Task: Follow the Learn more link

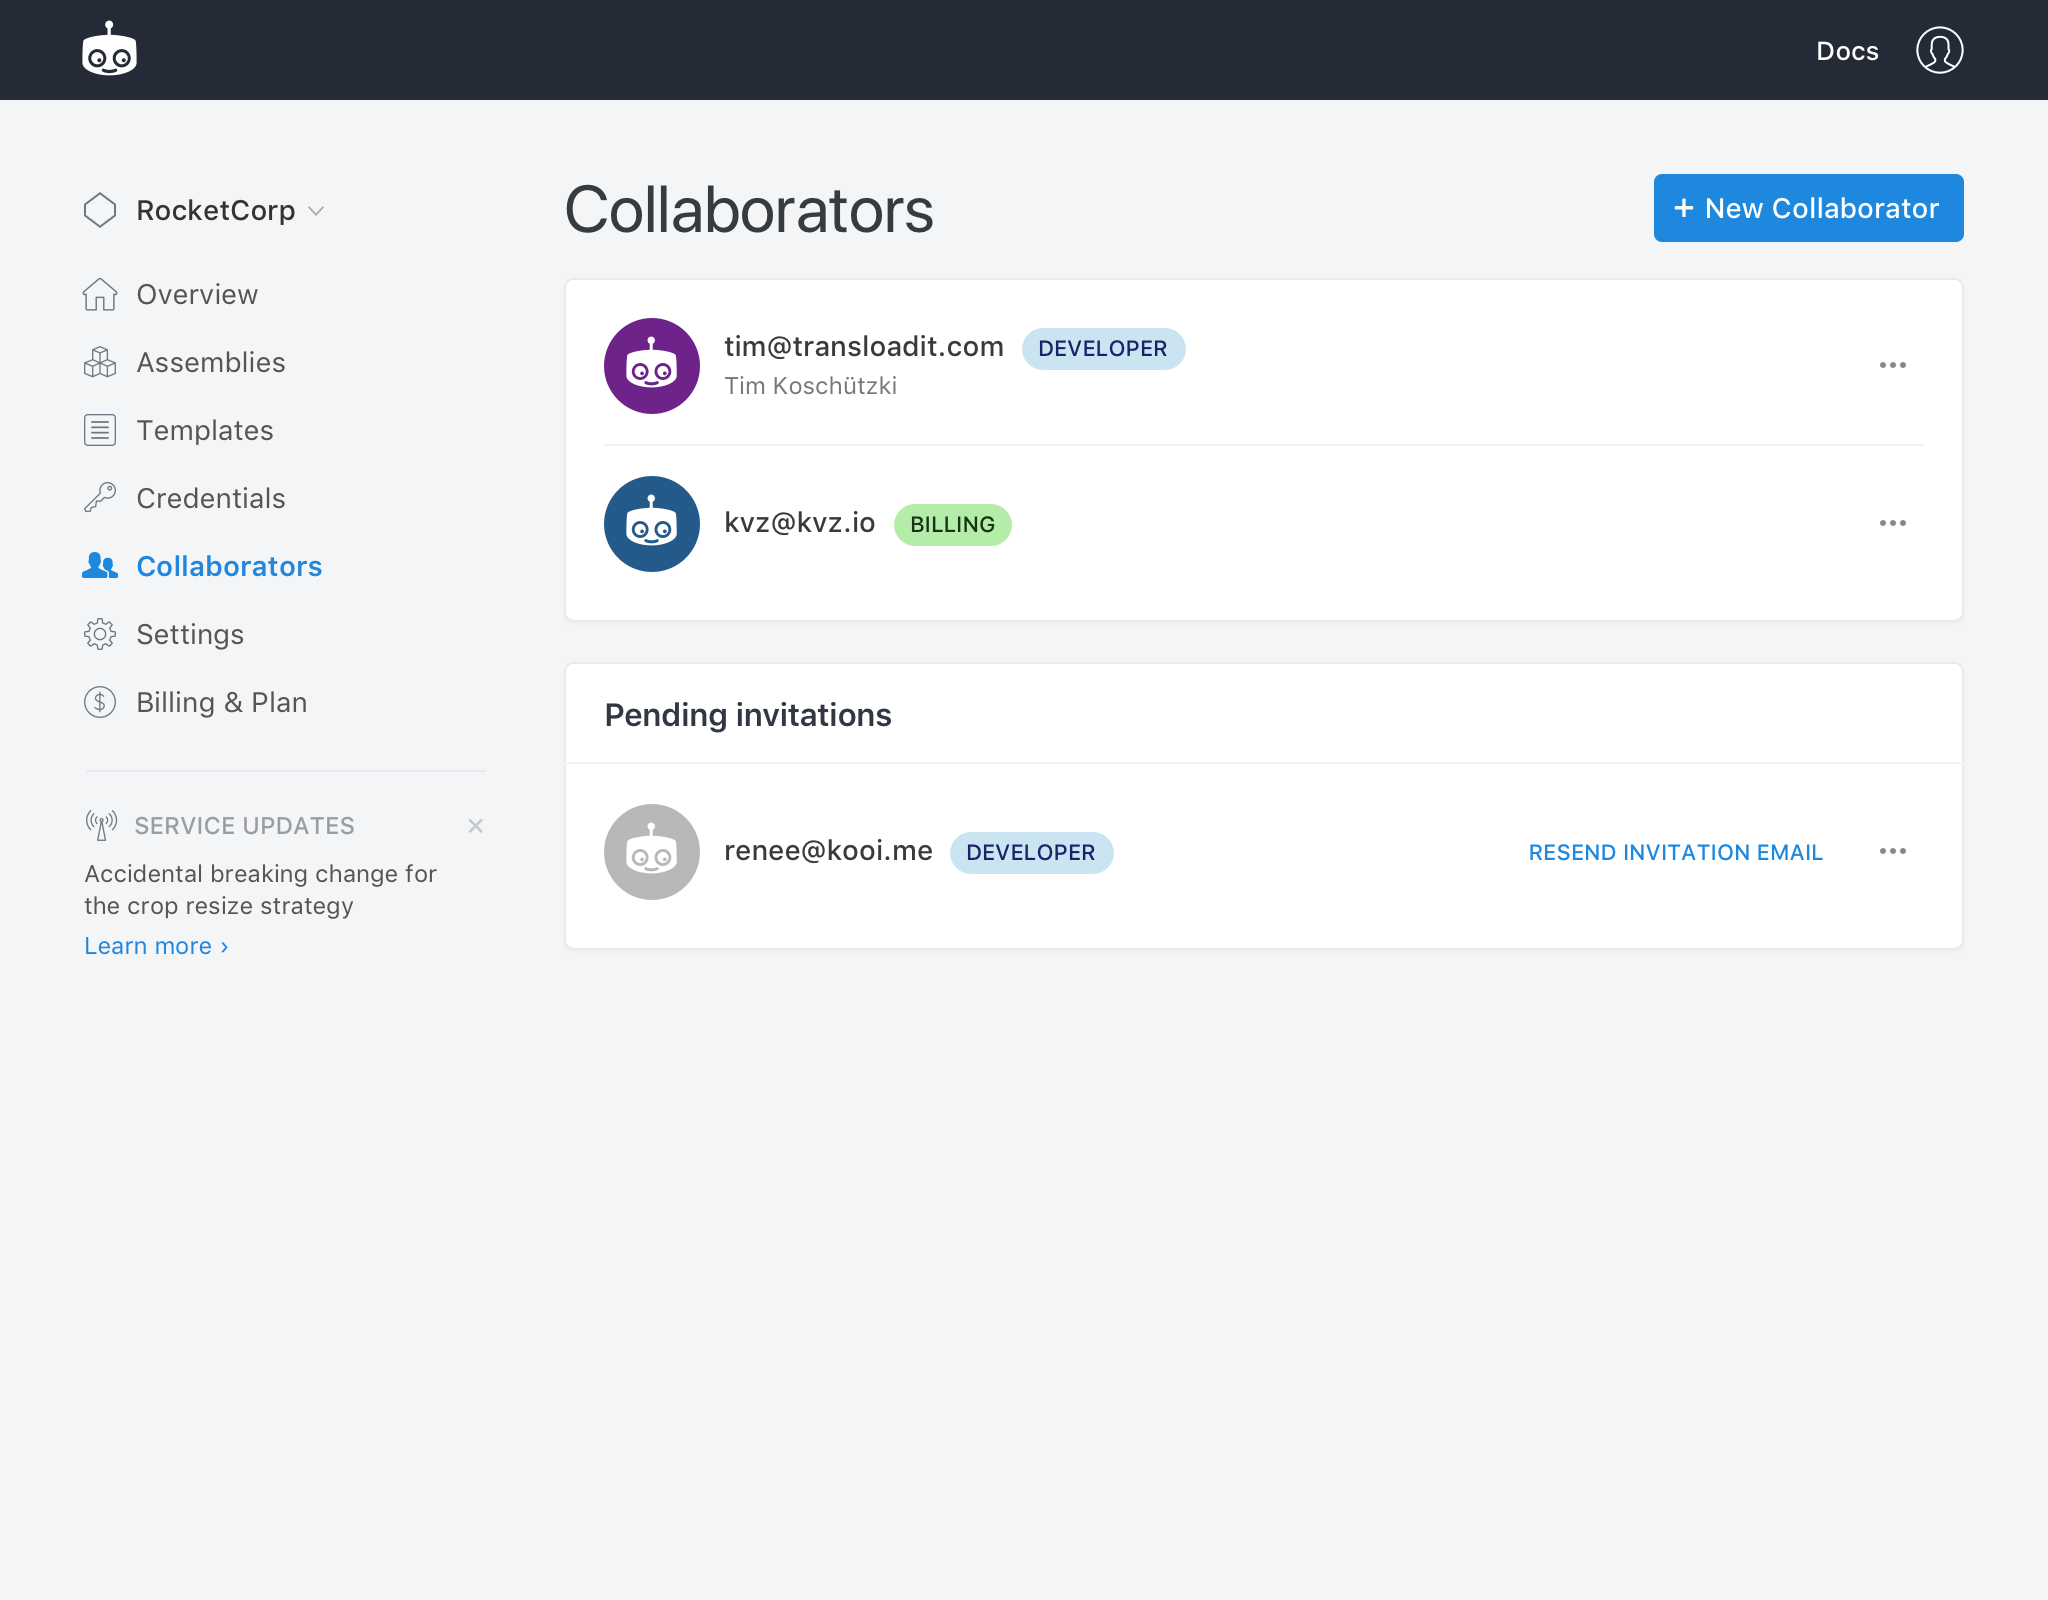Action: point(156,946)
